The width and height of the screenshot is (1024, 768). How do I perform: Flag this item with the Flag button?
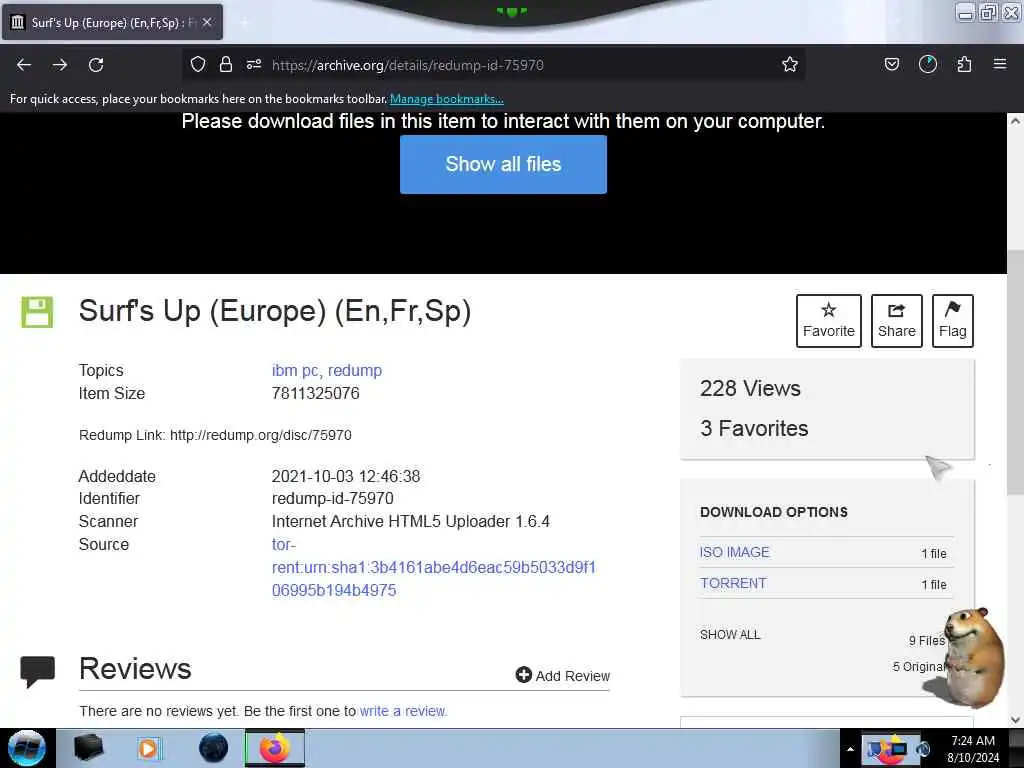pyautogui.click(x=953, y=321)
